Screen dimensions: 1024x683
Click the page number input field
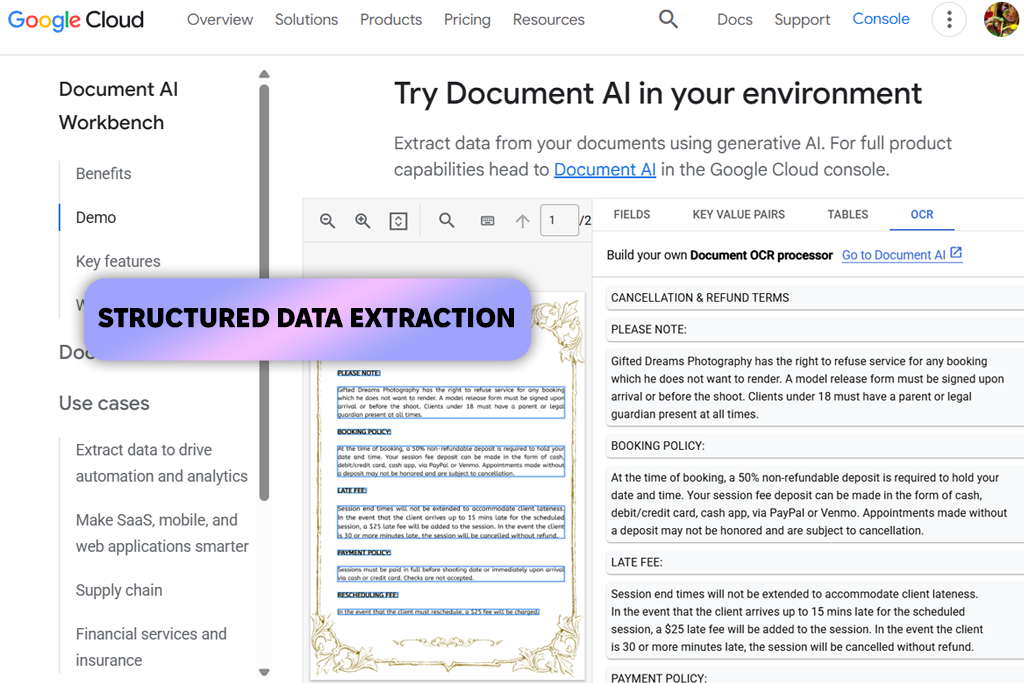coord(559,220)
